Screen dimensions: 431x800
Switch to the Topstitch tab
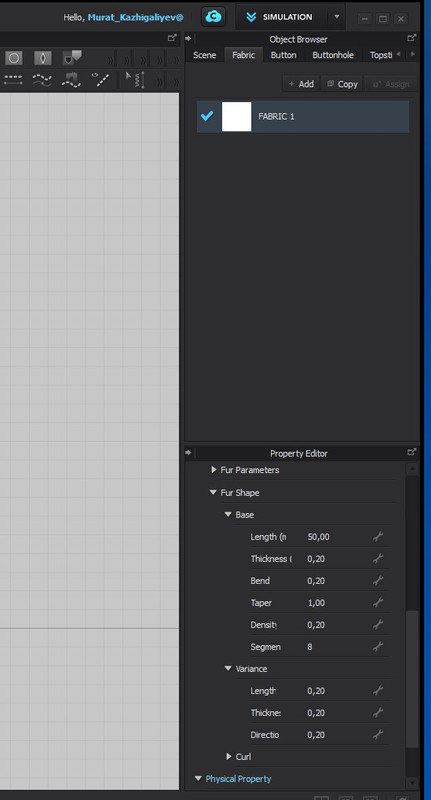click(x=381, y=55)
